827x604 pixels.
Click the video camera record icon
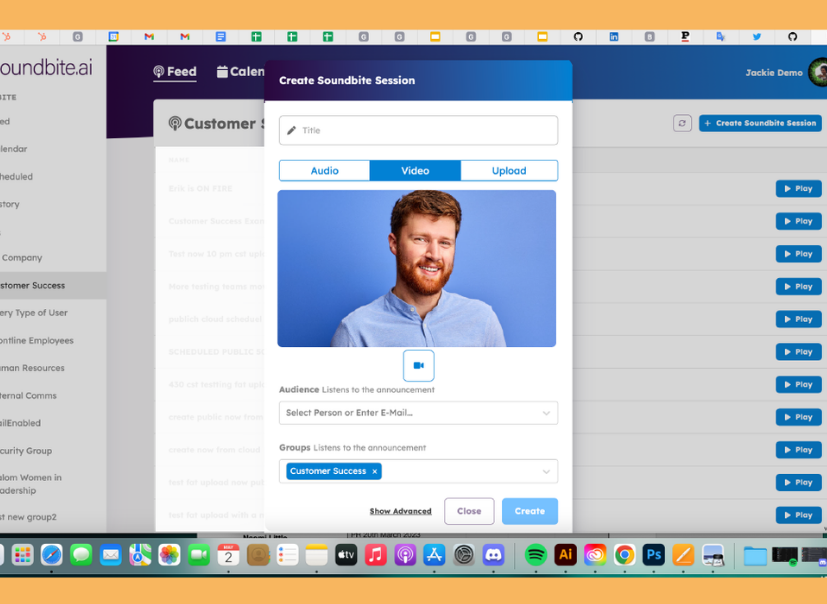(418, 366)
